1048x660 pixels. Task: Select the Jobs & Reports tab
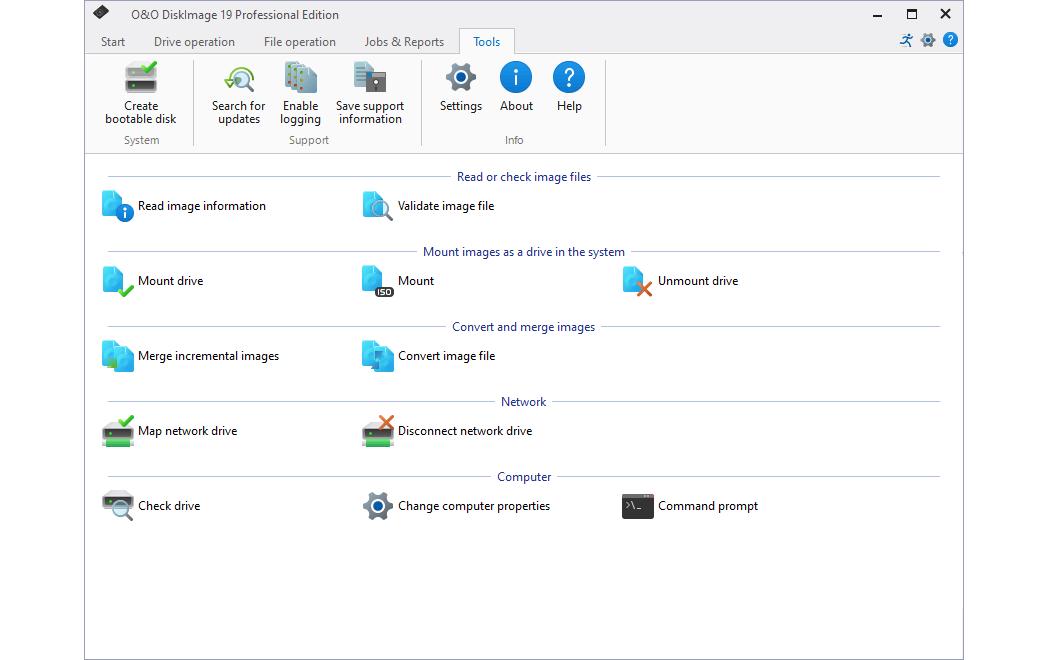pyautogui.click(x=404, y=41)
